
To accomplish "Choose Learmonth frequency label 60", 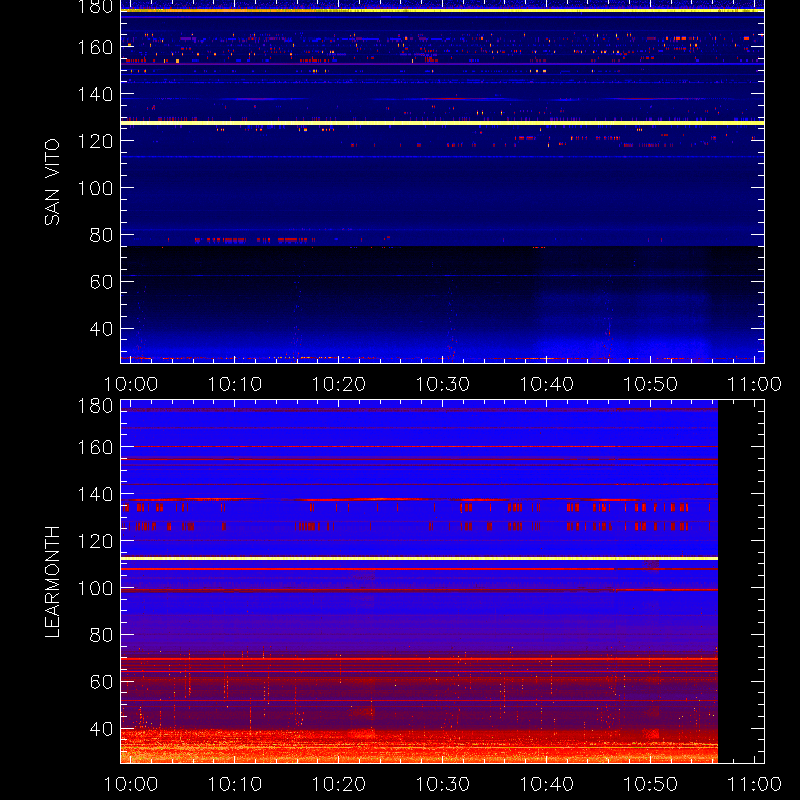I will click(x=101, y=682).
